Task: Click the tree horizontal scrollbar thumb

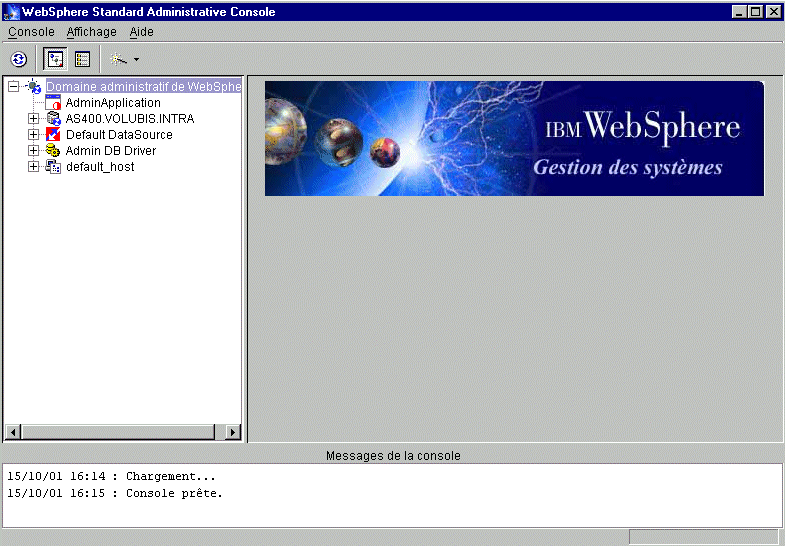Action: click(118, 432)
